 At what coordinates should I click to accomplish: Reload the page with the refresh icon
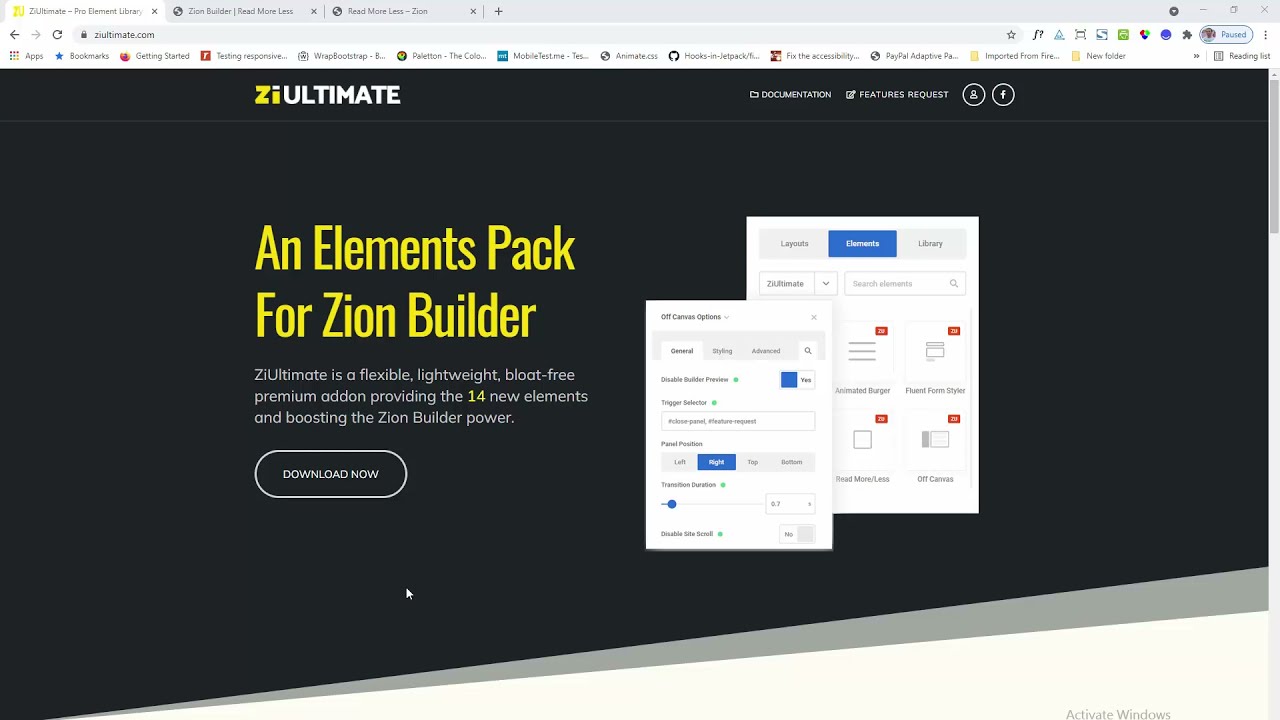coord(57,34)
